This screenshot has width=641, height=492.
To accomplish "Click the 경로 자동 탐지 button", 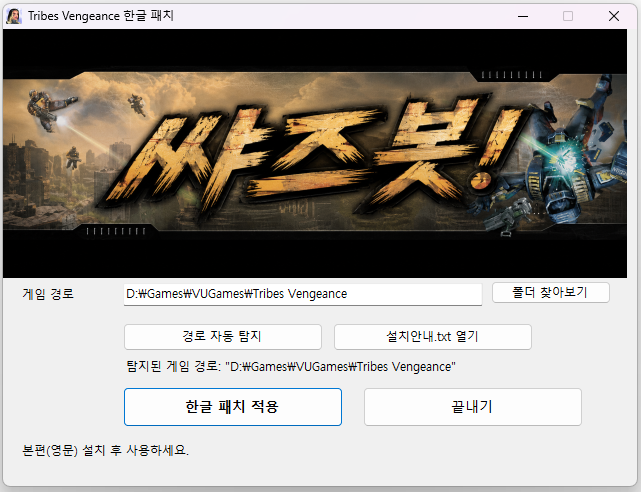I will click(223, 337).
